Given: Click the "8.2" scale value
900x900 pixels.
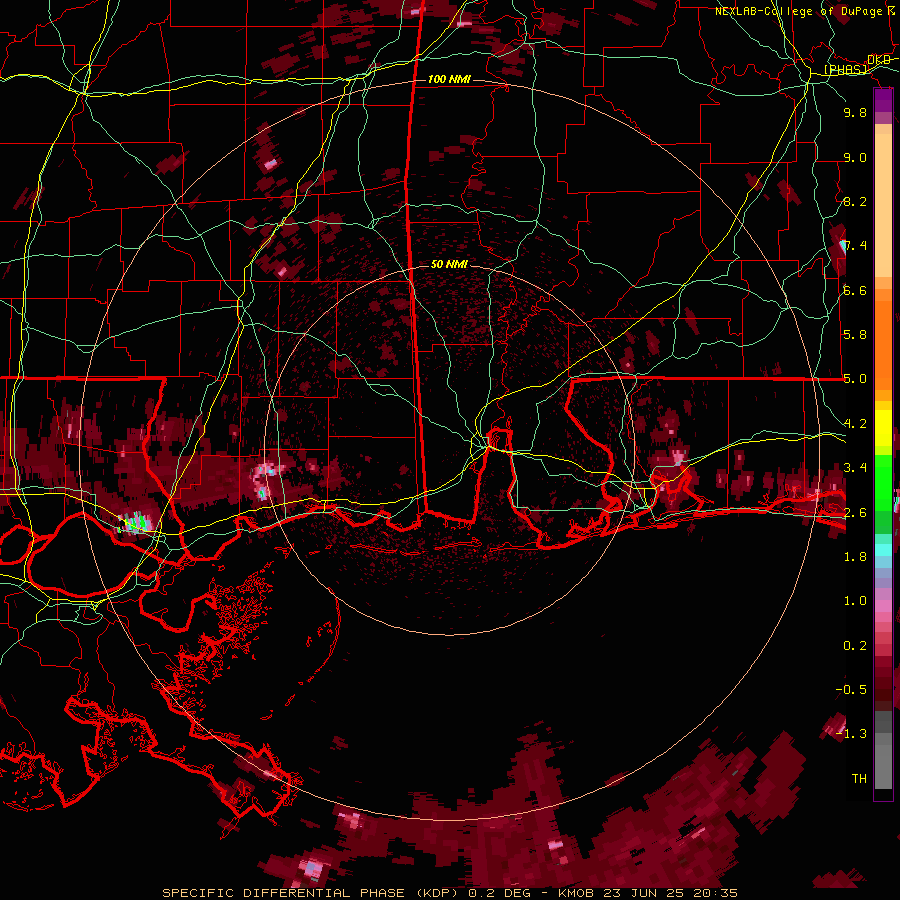Looking at the screenshot, I should pos(855,201).
